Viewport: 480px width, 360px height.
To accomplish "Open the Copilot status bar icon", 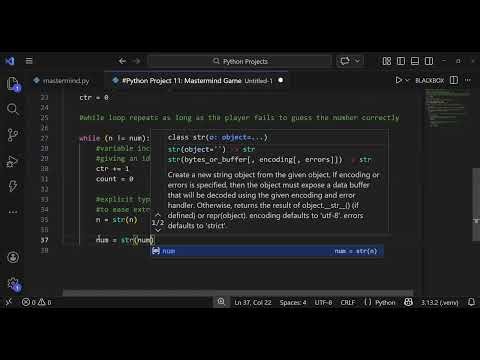I will tap(408, 302).
